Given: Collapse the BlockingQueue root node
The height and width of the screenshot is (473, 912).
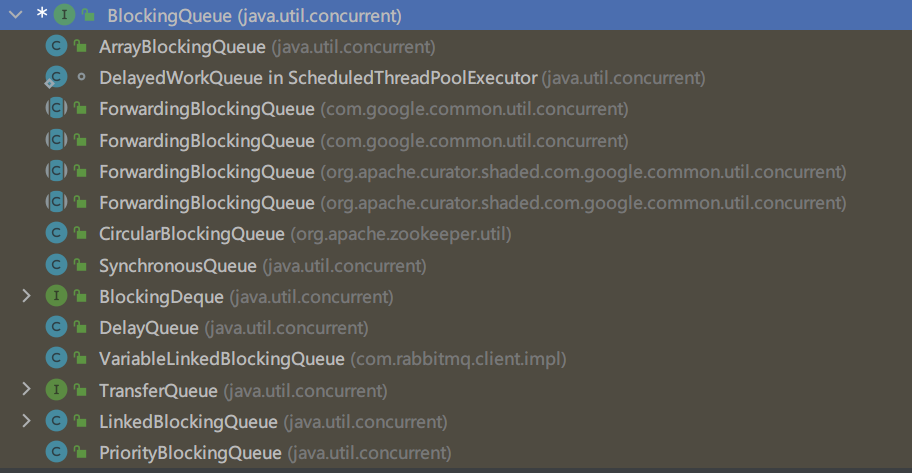Looking at the screenshot, I should (x=14, y=16).
